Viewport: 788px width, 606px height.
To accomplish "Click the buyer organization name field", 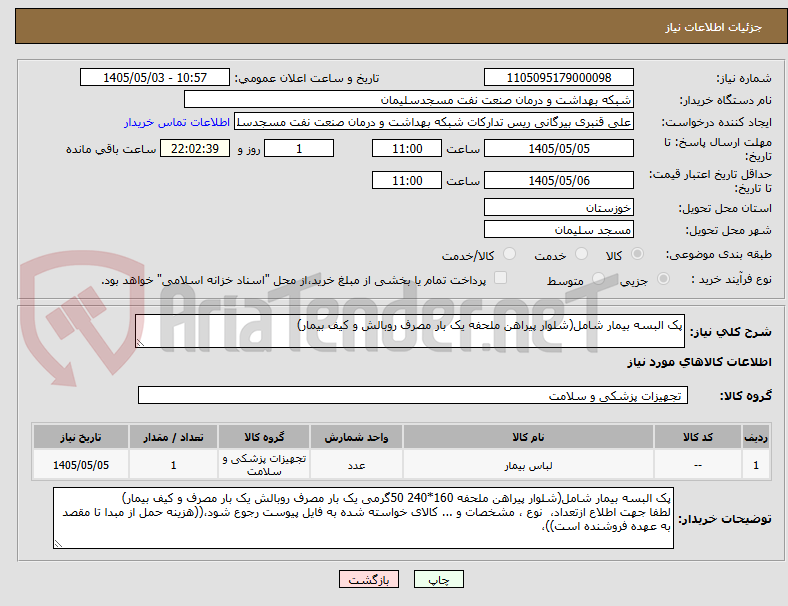I will 409,99.
